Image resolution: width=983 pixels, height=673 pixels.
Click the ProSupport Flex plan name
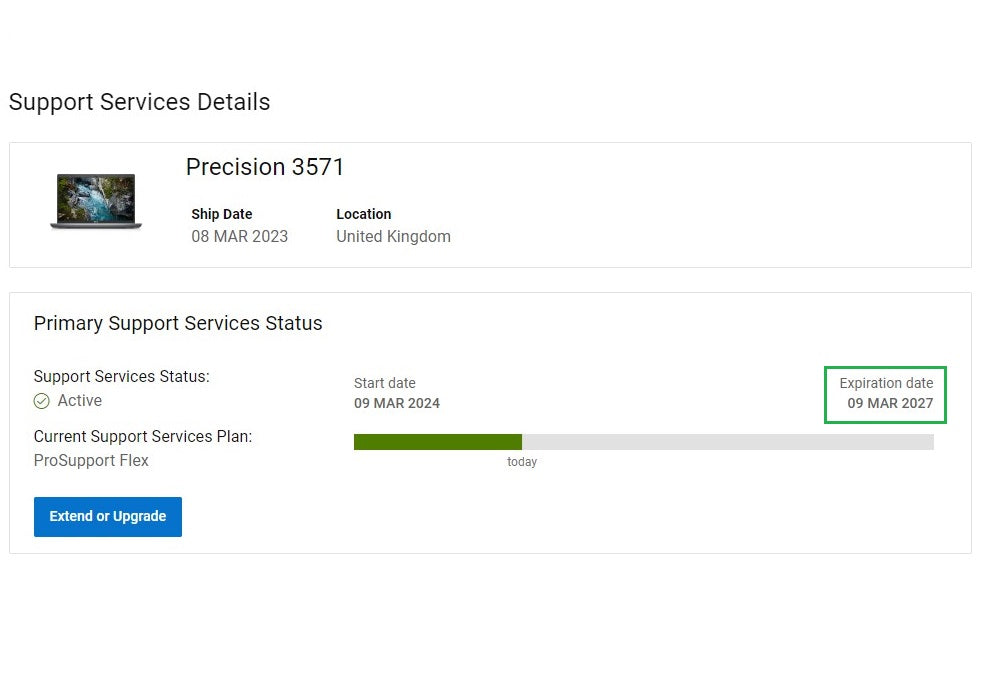tap(91, 461)
